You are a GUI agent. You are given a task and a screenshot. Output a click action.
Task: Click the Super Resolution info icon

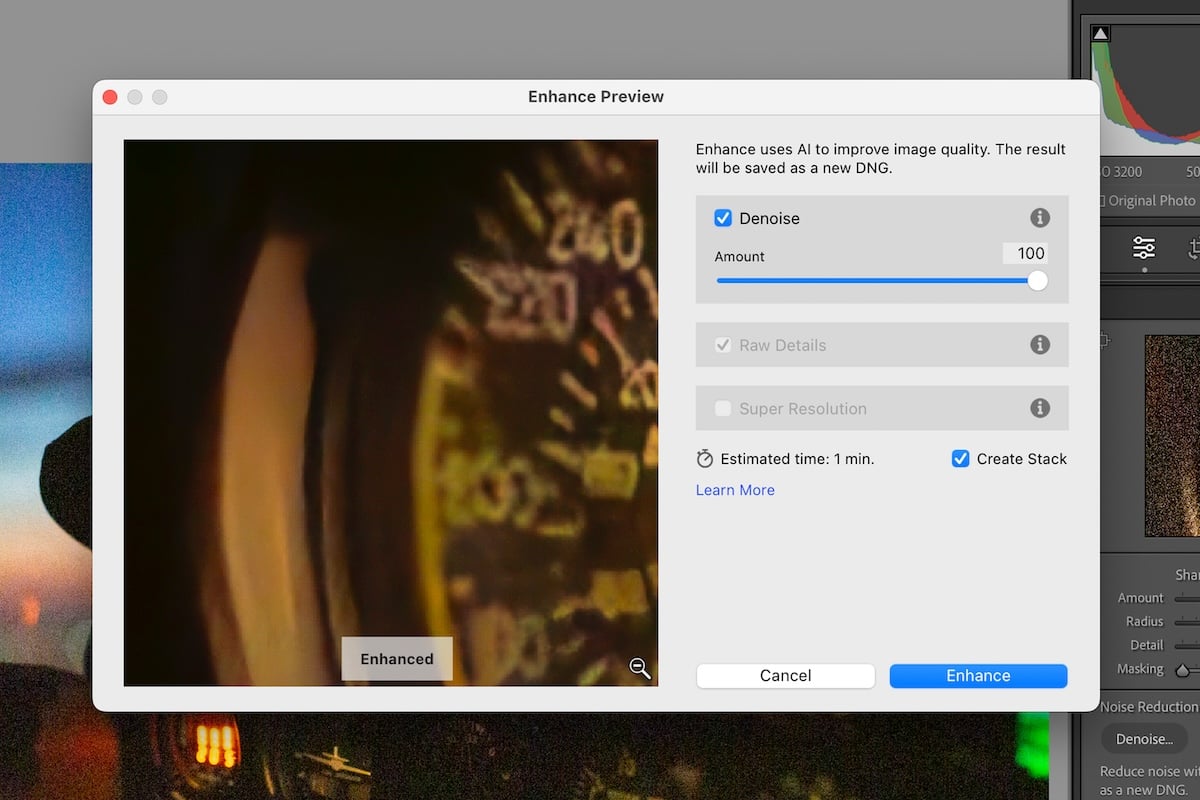click(x=1039, y=408)
